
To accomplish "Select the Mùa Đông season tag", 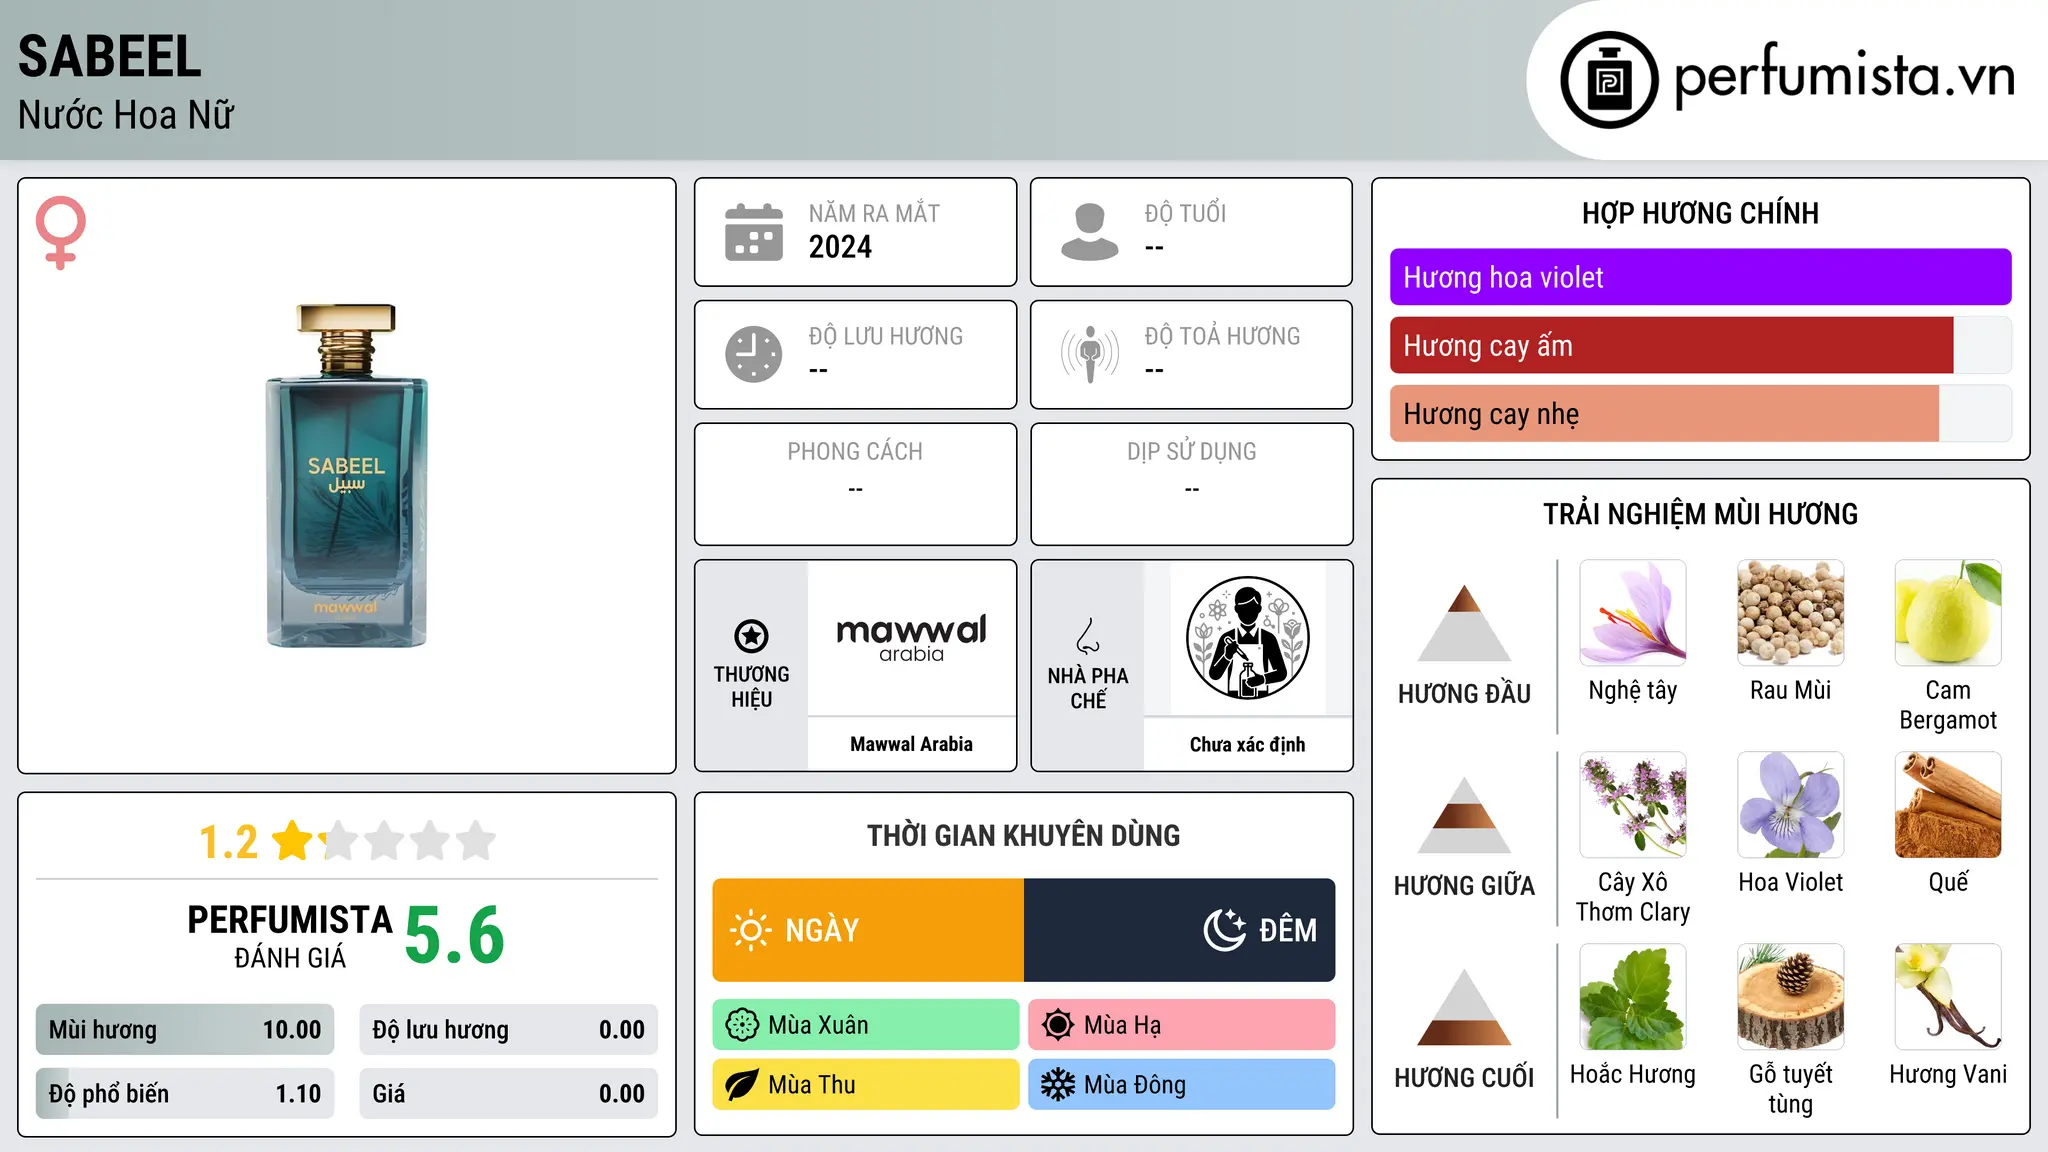I will 1182,1085.
